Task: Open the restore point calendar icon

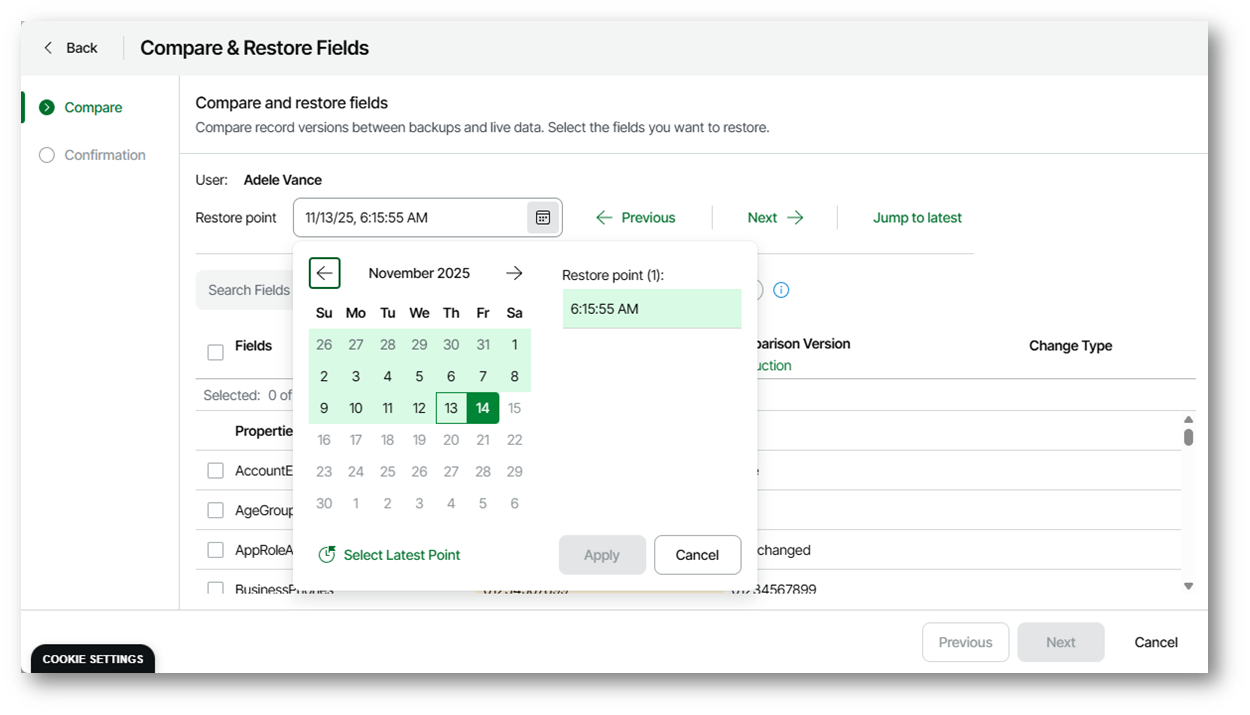Action: tap(542, 218)
